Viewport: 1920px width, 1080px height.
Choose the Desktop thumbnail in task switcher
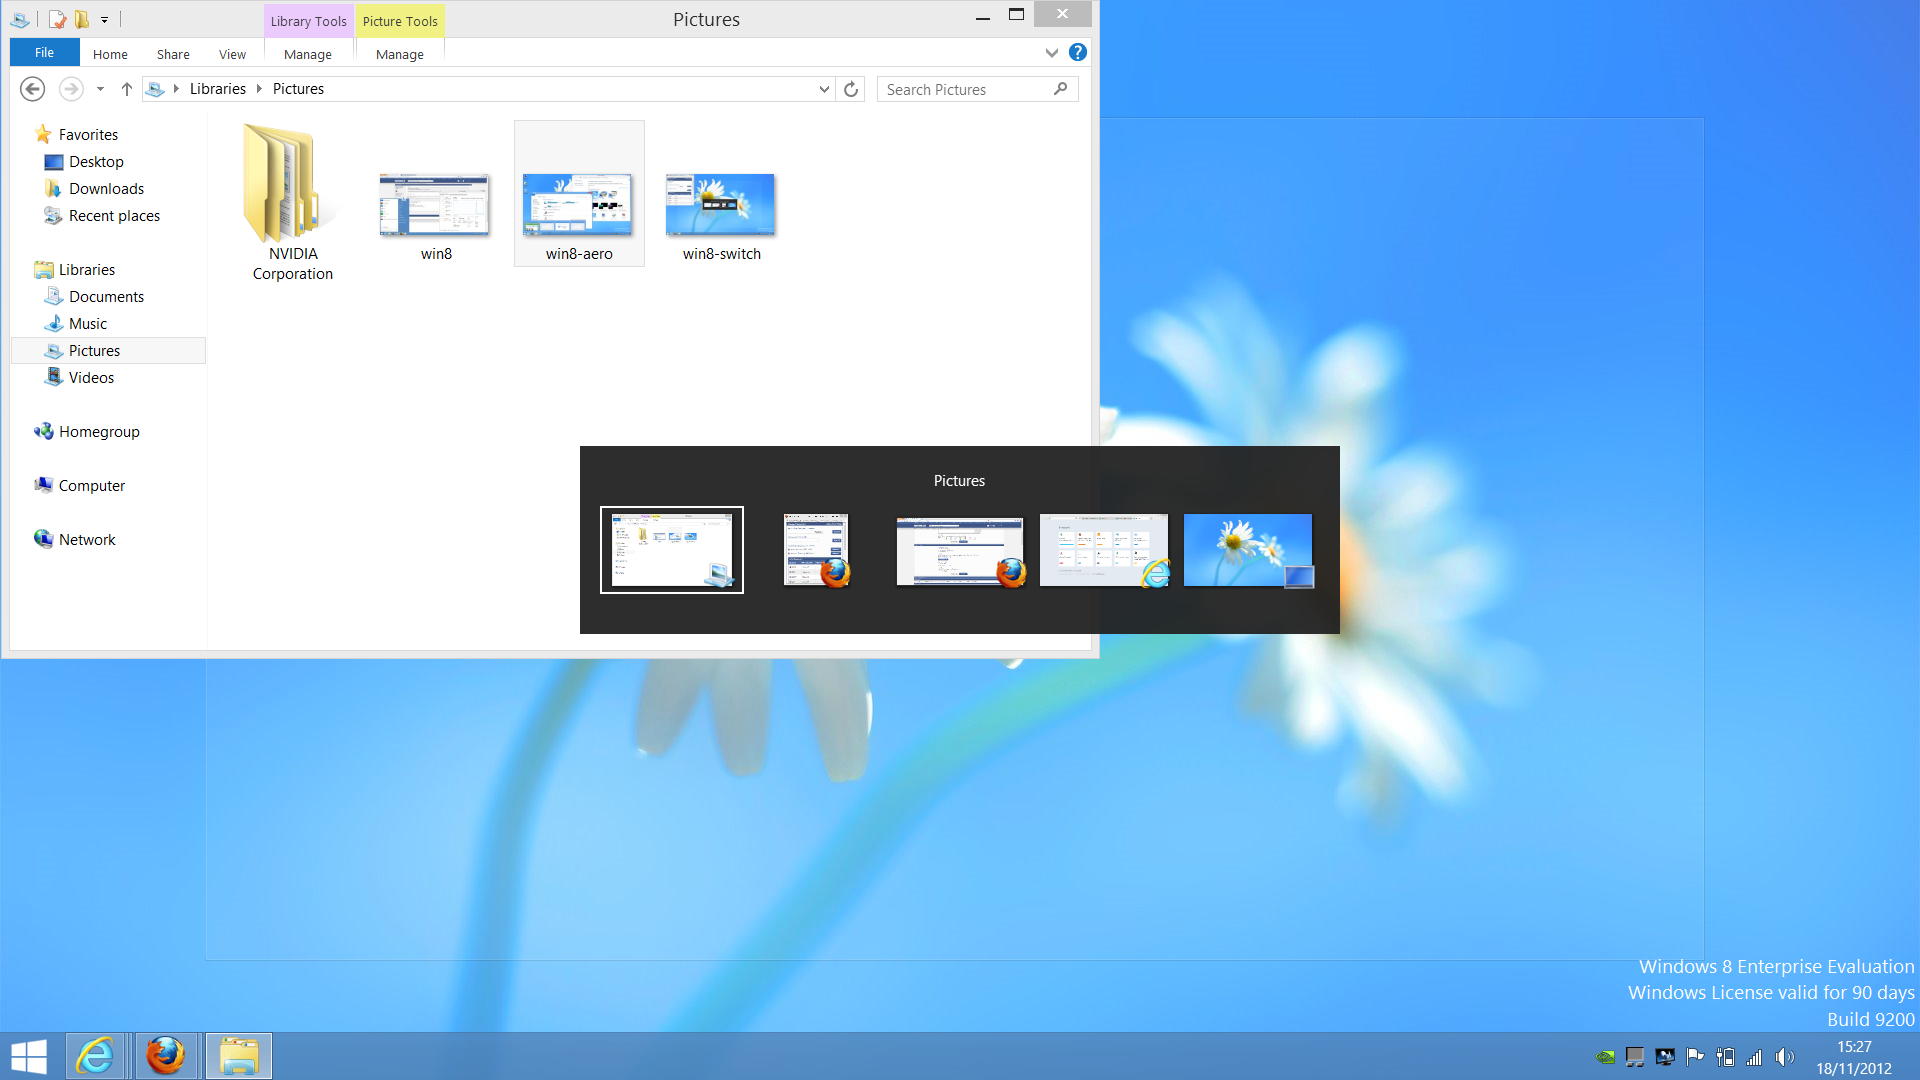[x=1248, y=549]
